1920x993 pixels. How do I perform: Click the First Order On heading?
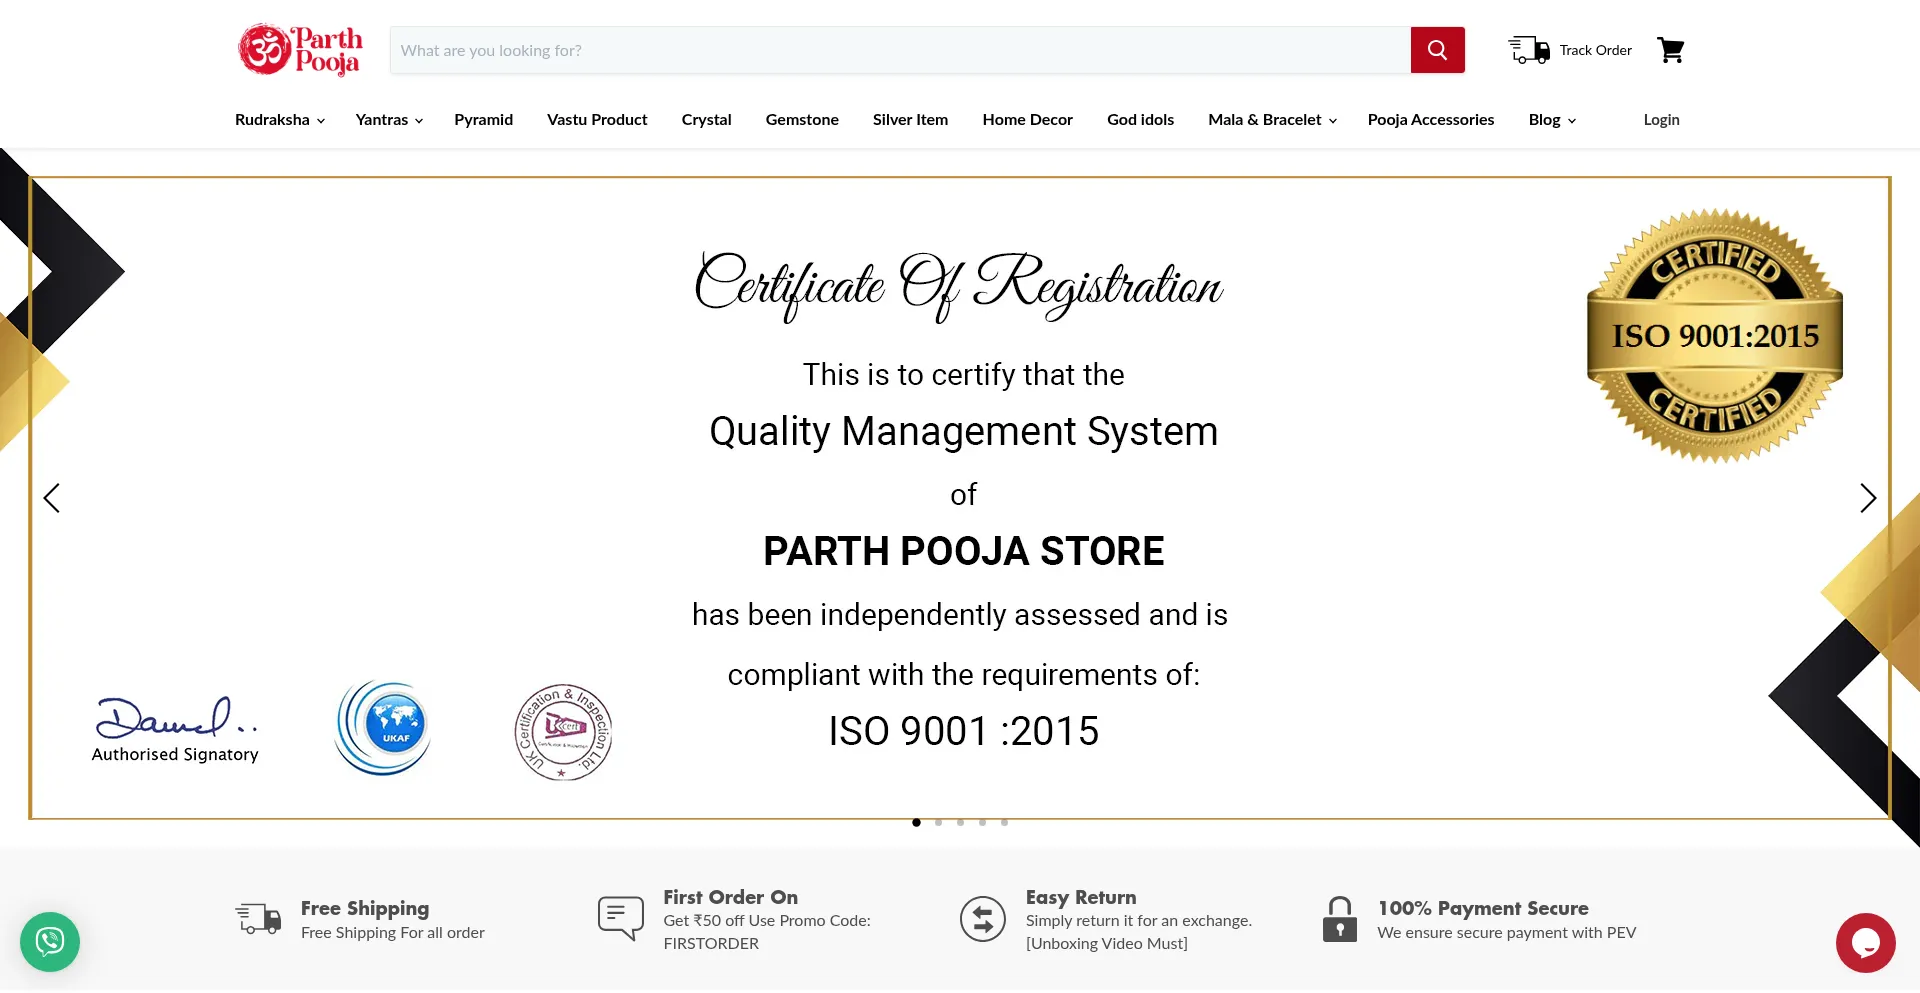pos(730,897)
